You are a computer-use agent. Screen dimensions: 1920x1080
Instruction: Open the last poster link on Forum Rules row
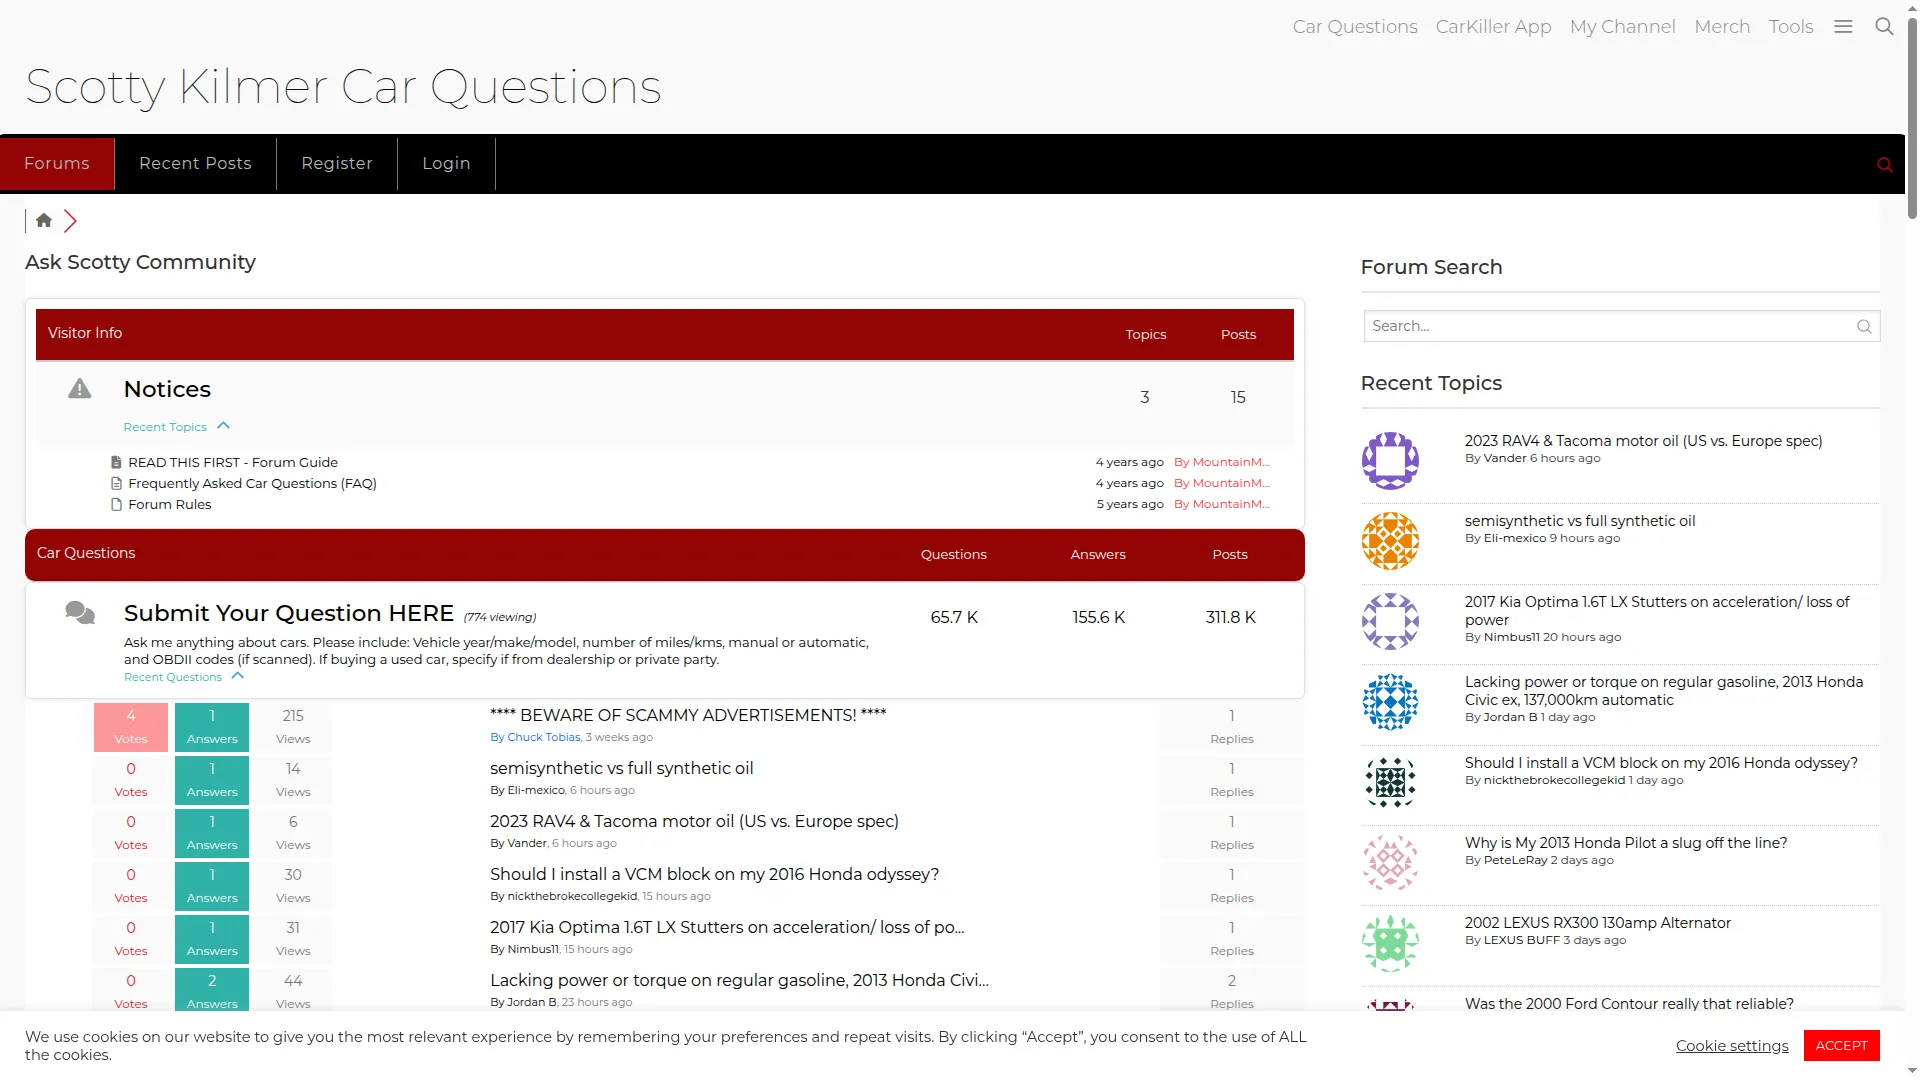point(1221,505)
